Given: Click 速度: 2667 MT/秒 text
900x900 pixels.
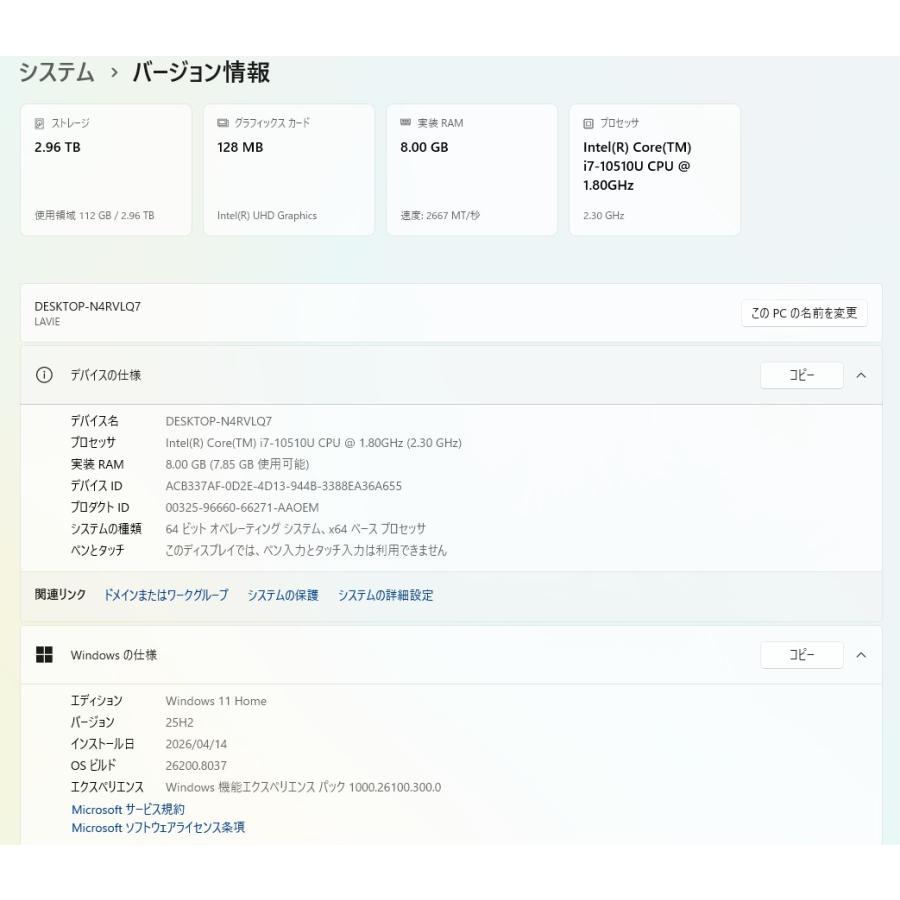Looking at the screenshot, I should click(x=440, y=215).
